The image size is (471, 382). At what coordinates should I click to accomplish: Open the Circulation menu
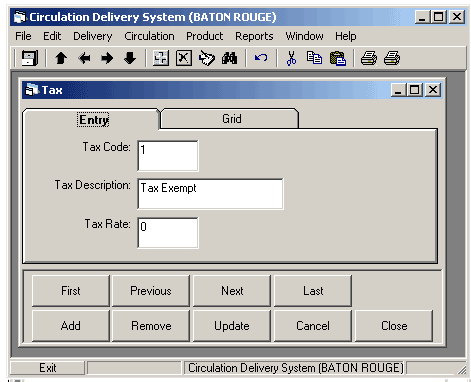coord(149,36)
